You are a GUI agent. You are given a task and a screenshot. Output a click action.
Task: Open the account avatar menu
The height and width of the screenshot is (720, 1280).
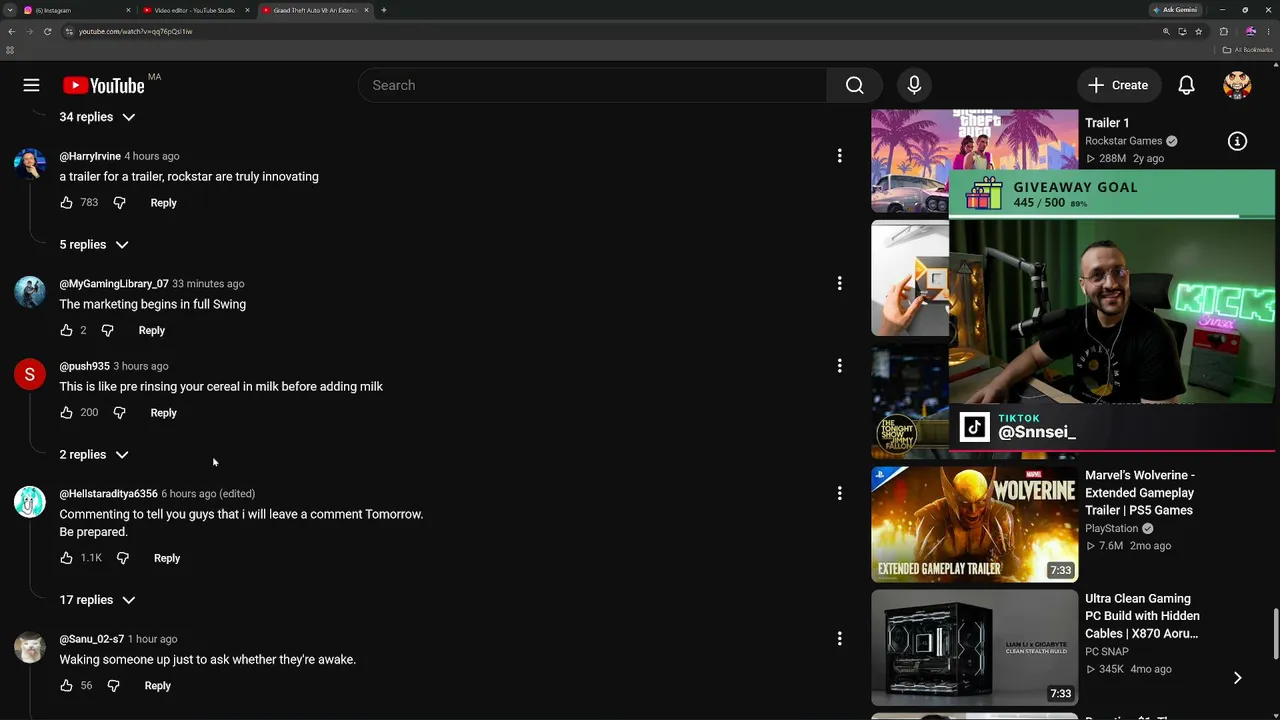pos(1237,85)
